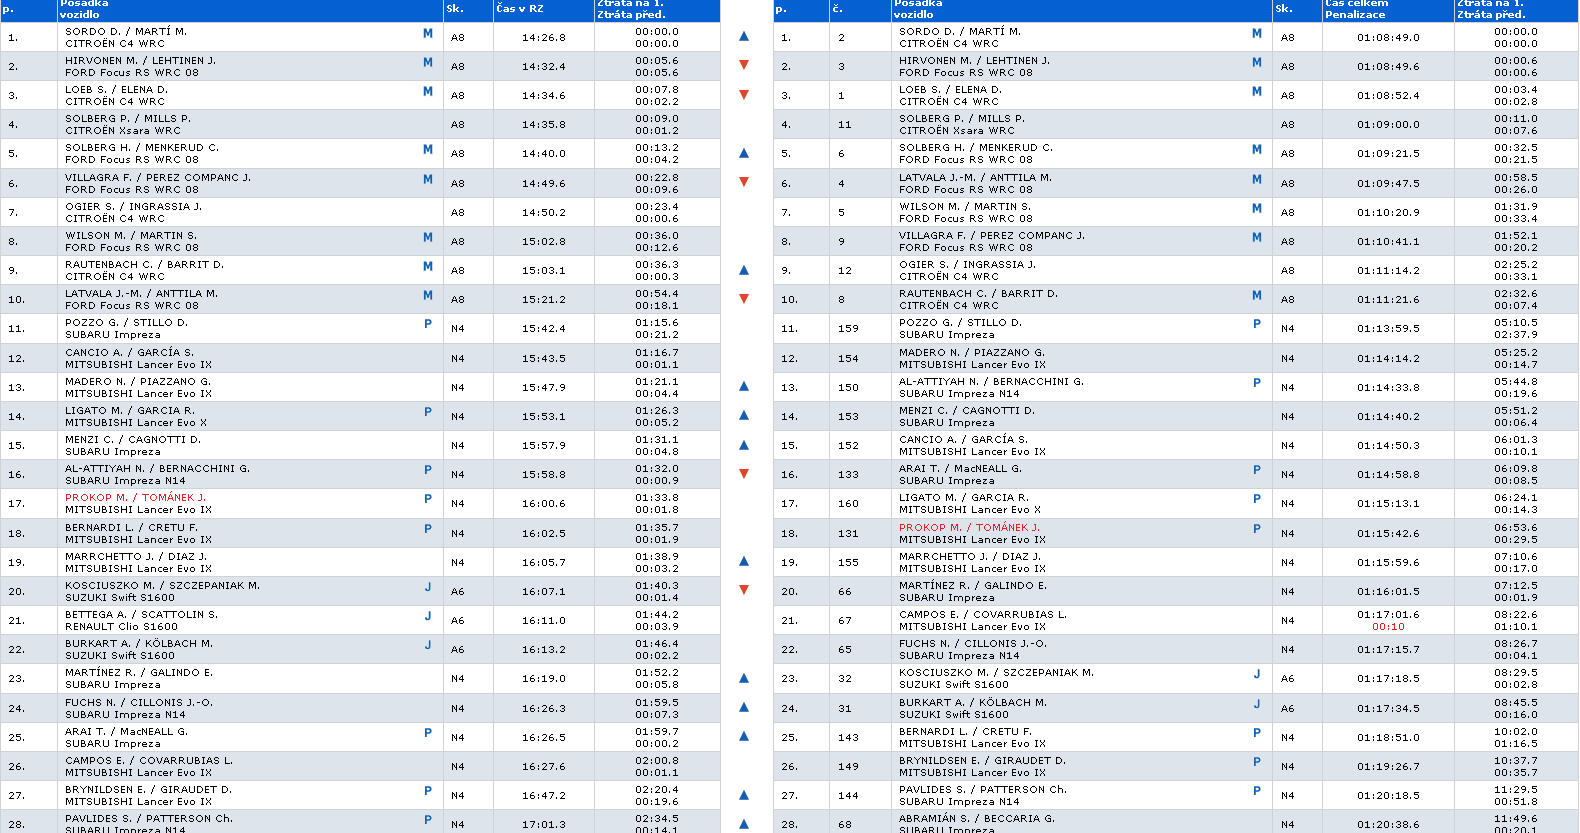Click red down arrow next to Villagra's stage row
1580x833 pixels.
[x=743, y=182]
